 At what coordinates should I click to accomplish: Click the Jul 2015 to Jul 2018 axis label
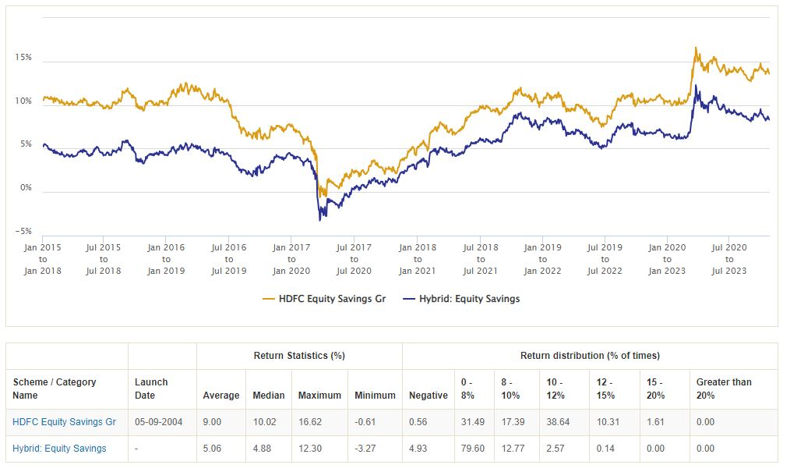click(x=103, y=259)
